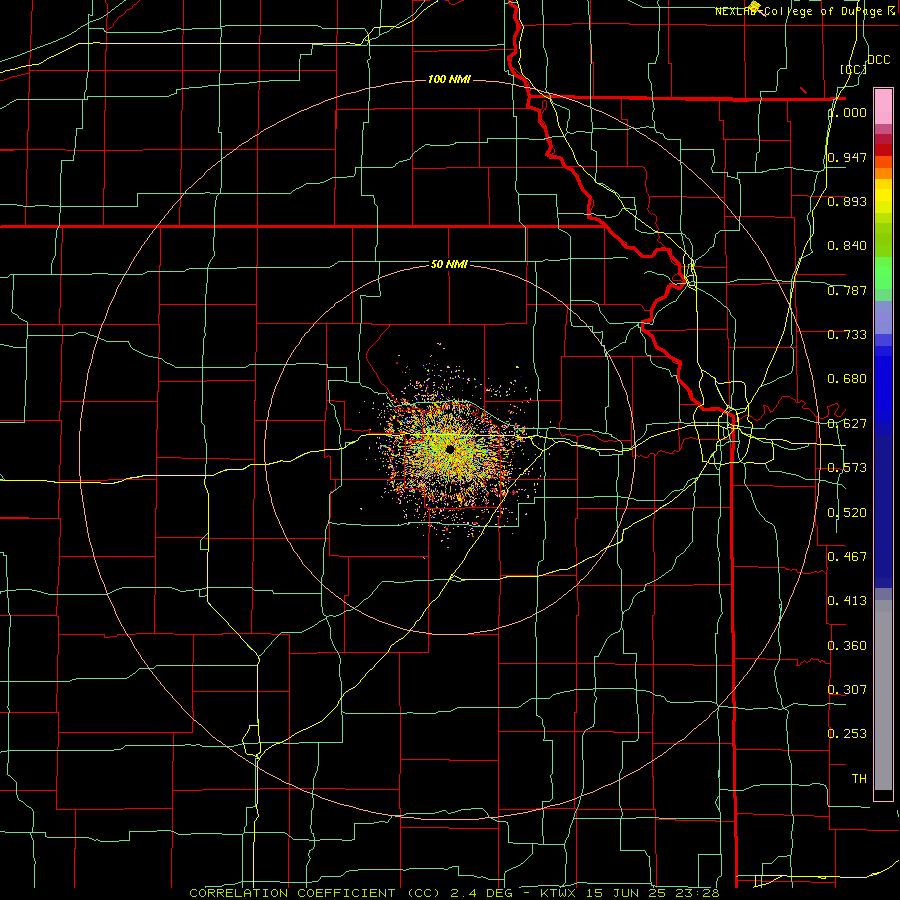This screenshot has height=900, width=900.
Task: Click the 0.573 scale value
Action: tap(847, 468)
